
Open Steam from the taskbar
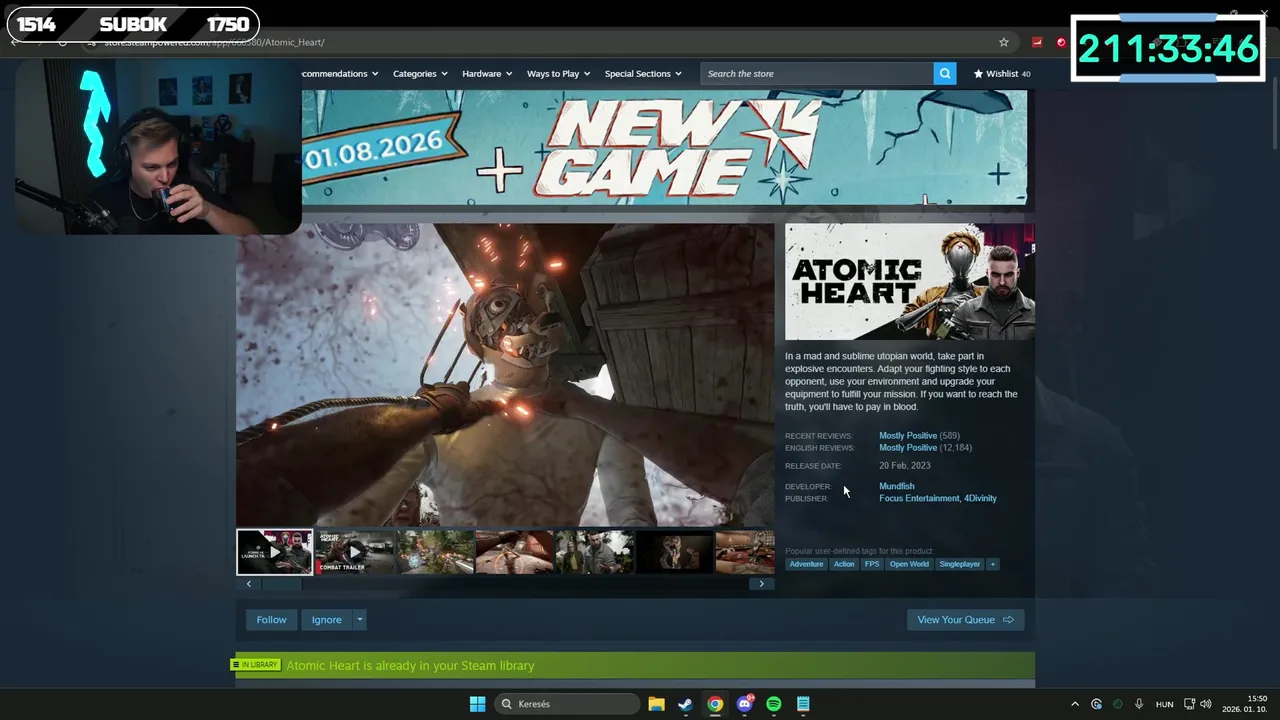click(685, 704)
